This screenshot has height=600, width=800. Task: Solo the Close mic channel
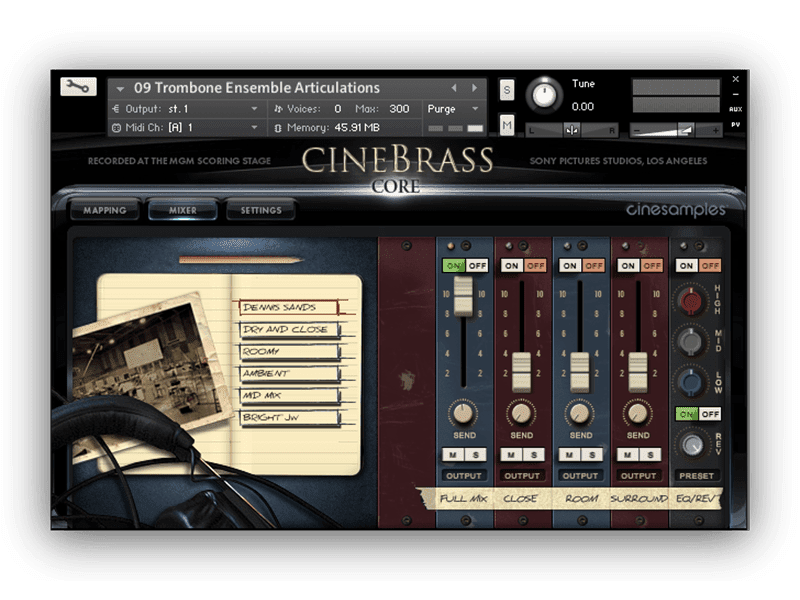click(x=534, y=455)
